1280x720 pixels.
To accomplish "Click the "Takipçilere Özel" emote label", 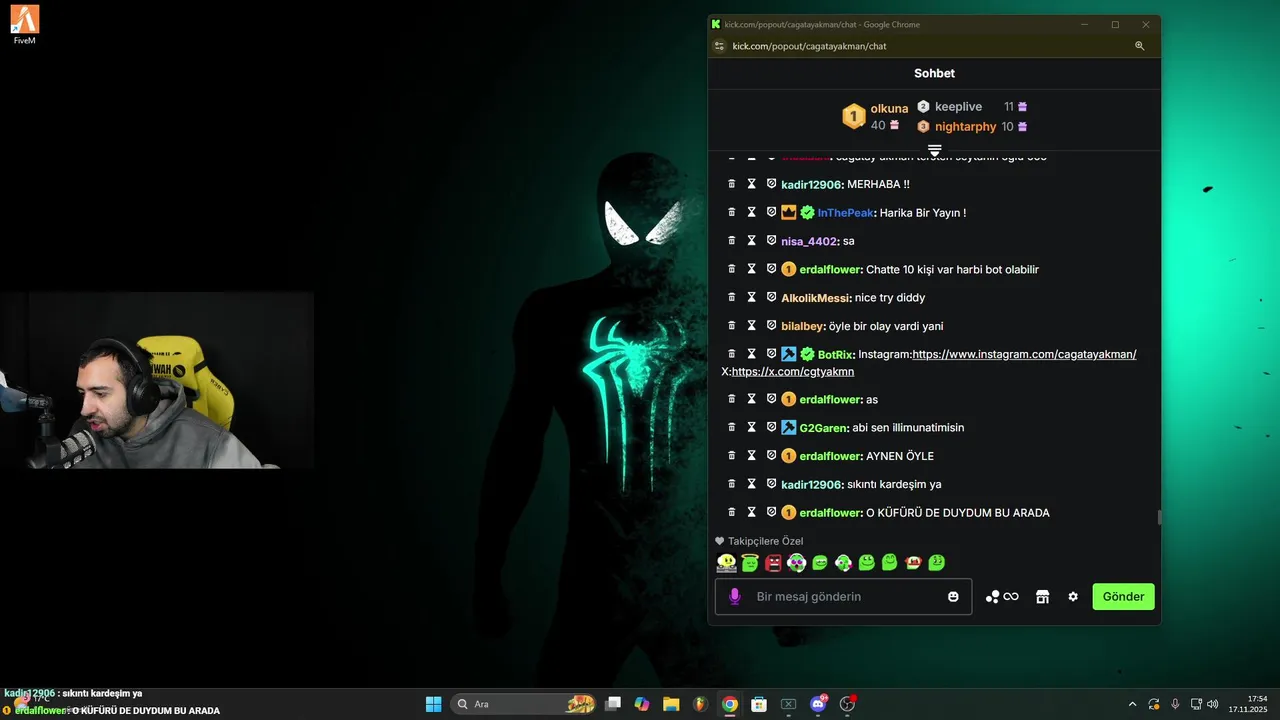I will pyautogui.click(x=765, y=541).
